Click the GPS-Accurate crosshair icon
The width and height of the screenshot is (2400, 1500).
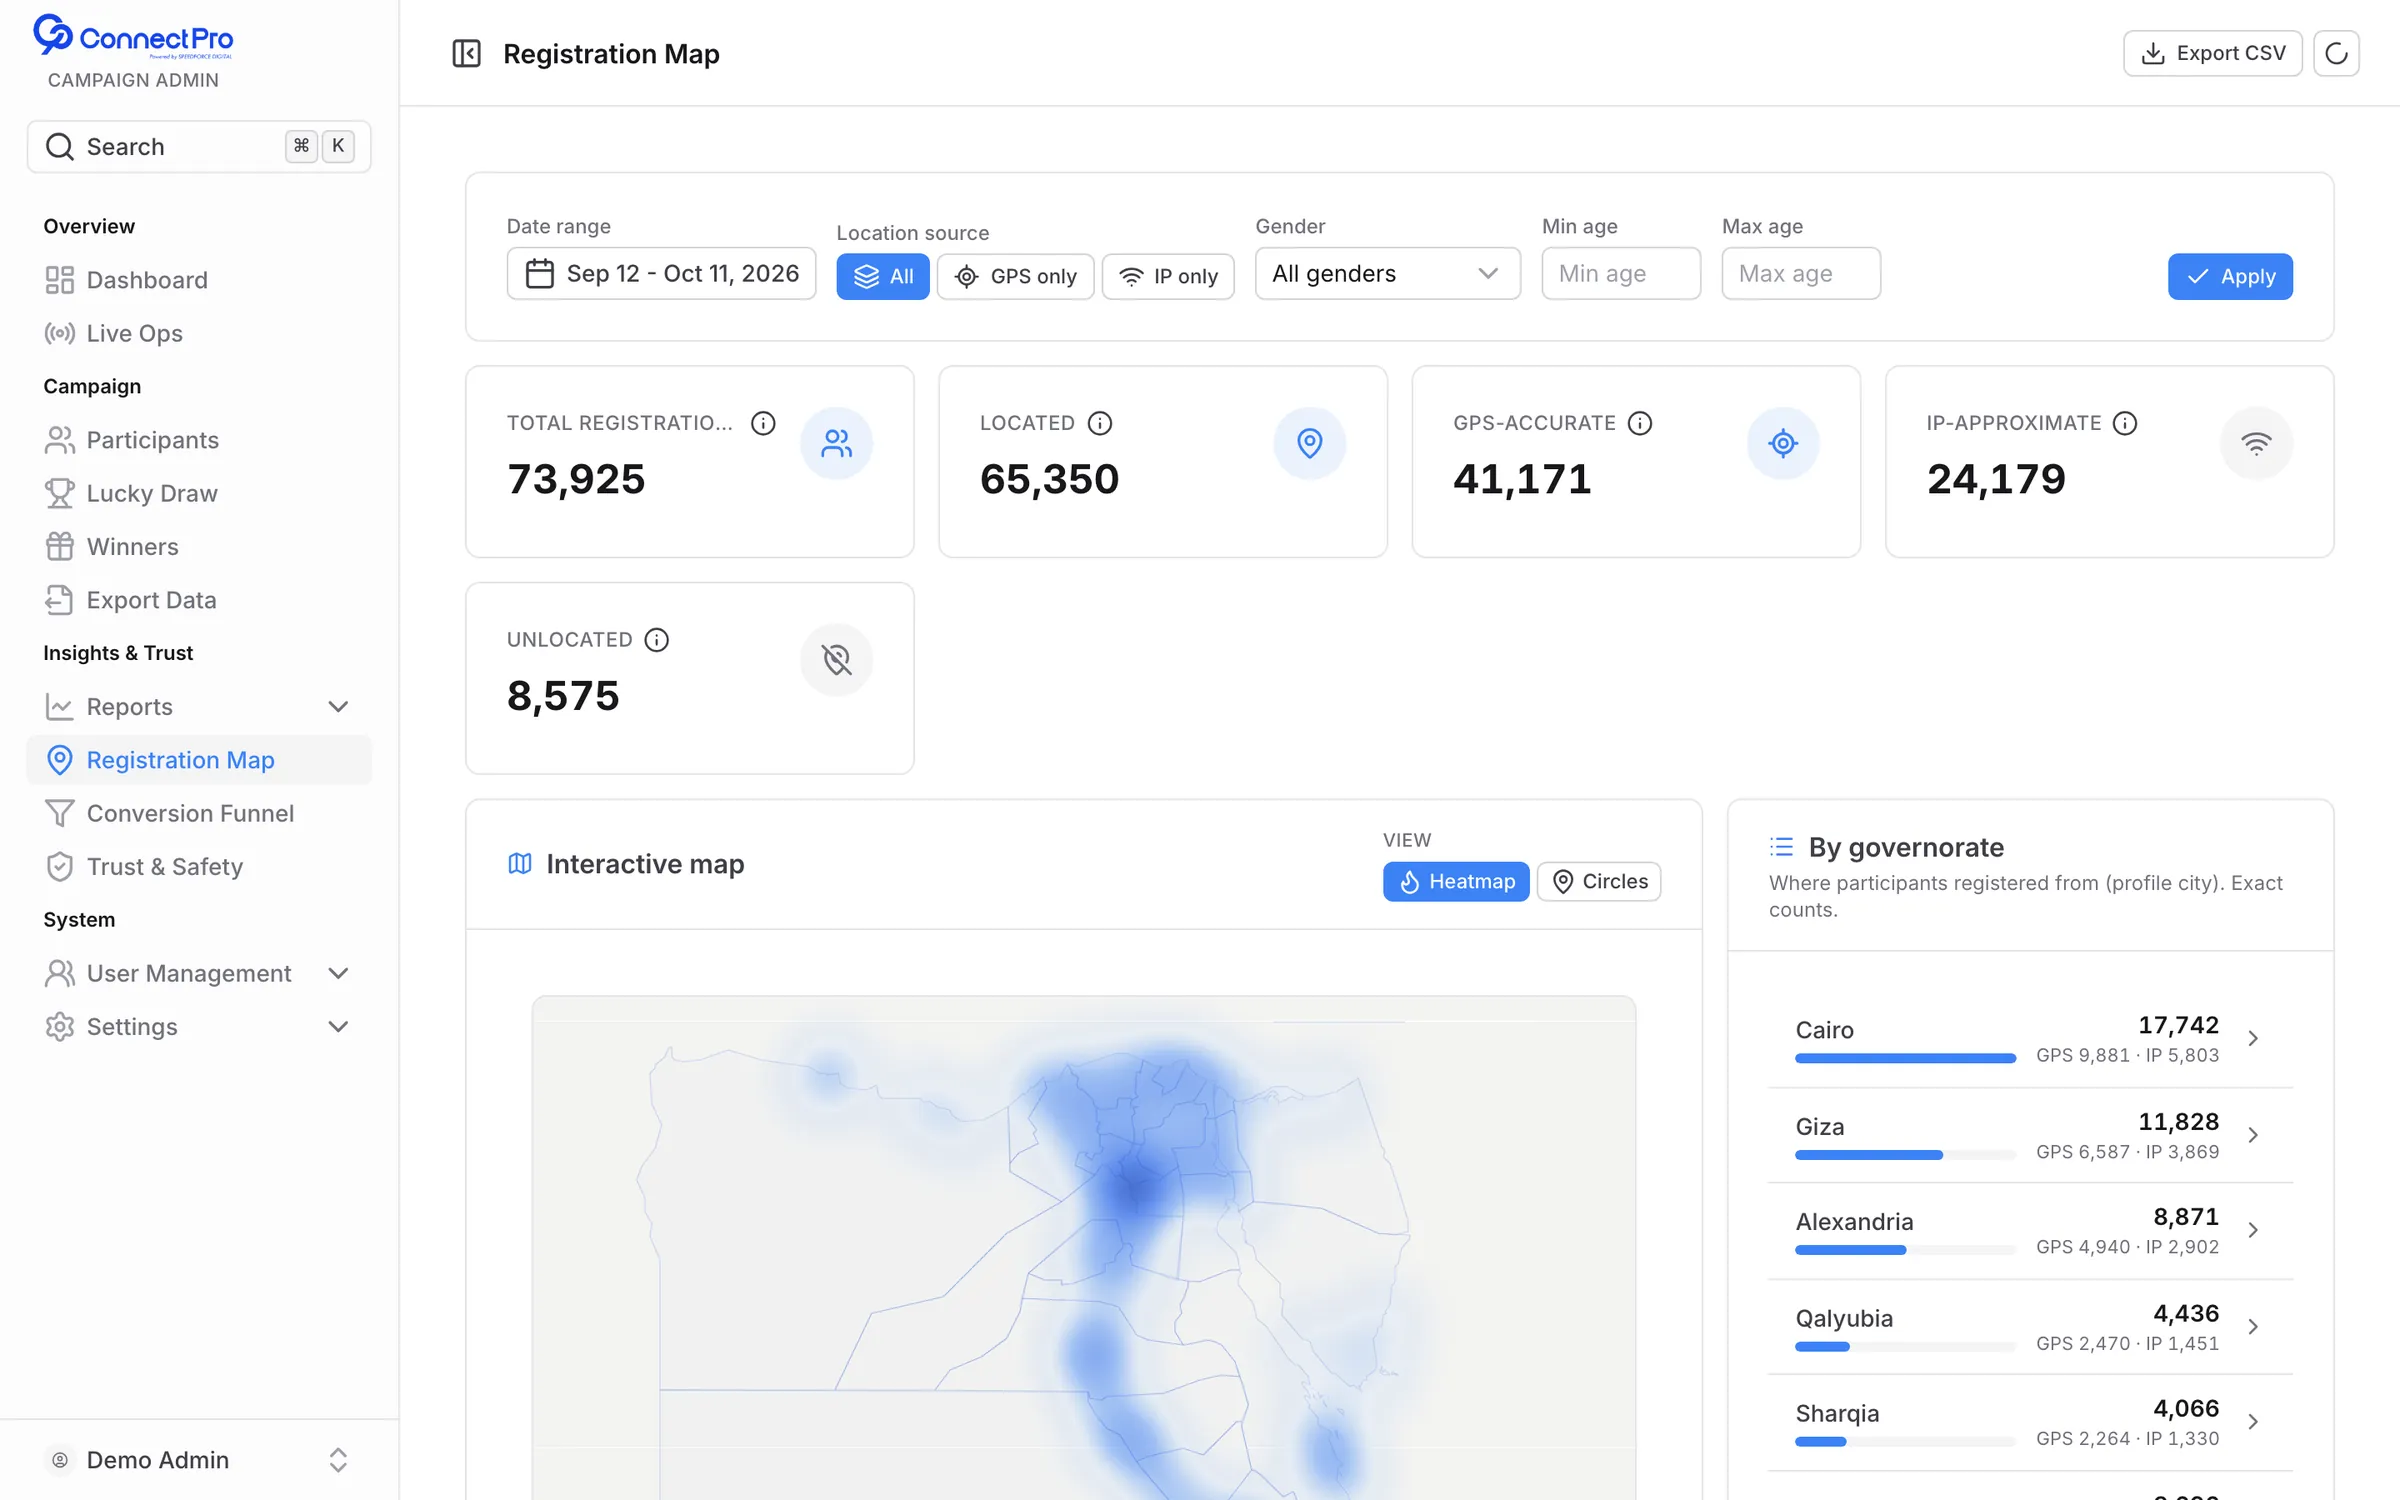pos(1782,443)
